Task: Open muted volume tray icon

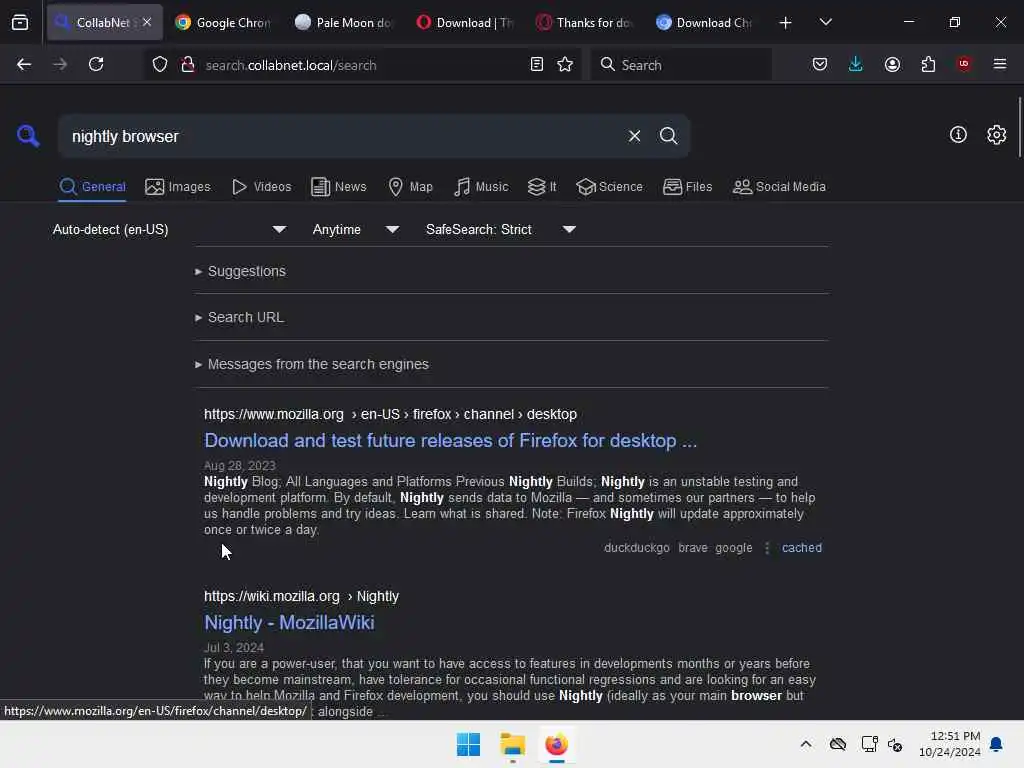Action: [895, 744]
